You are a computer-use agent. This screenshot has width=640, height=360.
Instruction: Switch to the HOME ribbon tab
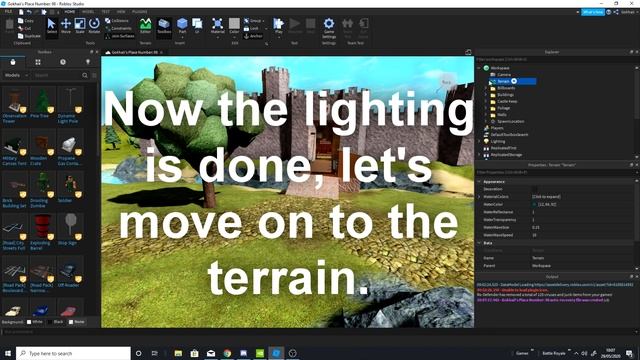(x=69, y=12)
